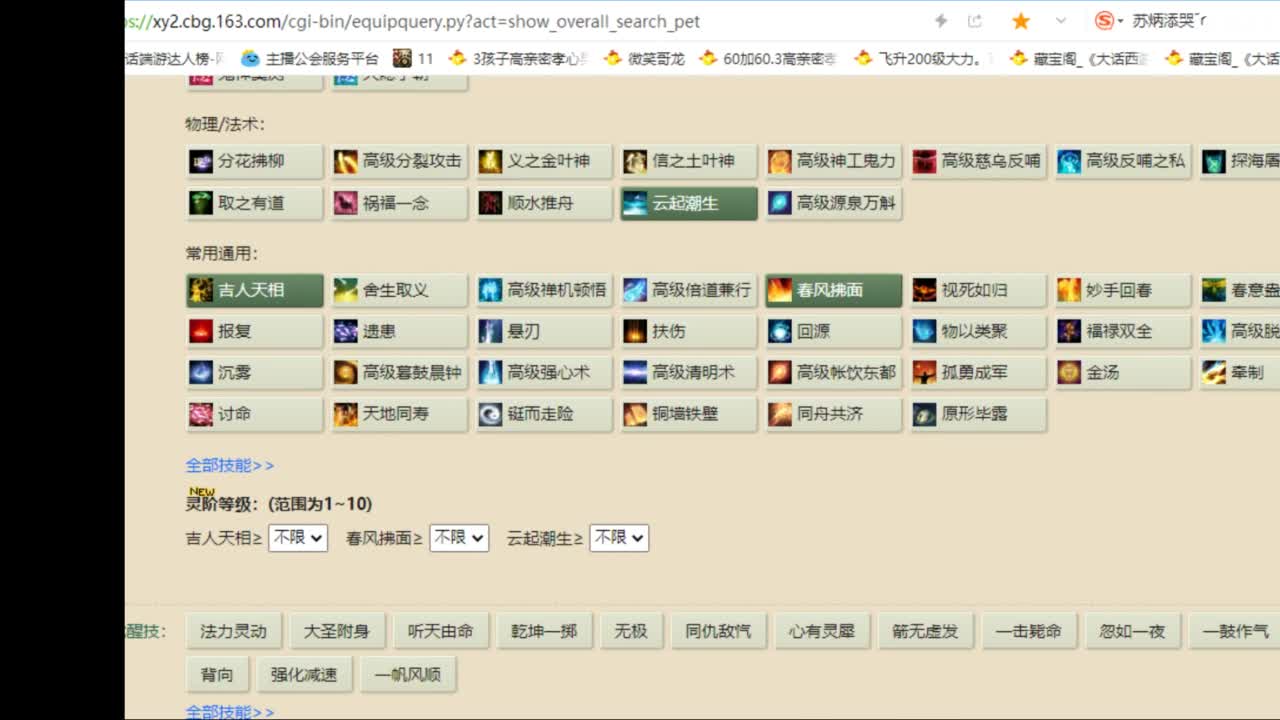This screenshot has width=1280, height=720.
Task: Select the 高级强心术 skill icon
Action: tap(490, 373)
